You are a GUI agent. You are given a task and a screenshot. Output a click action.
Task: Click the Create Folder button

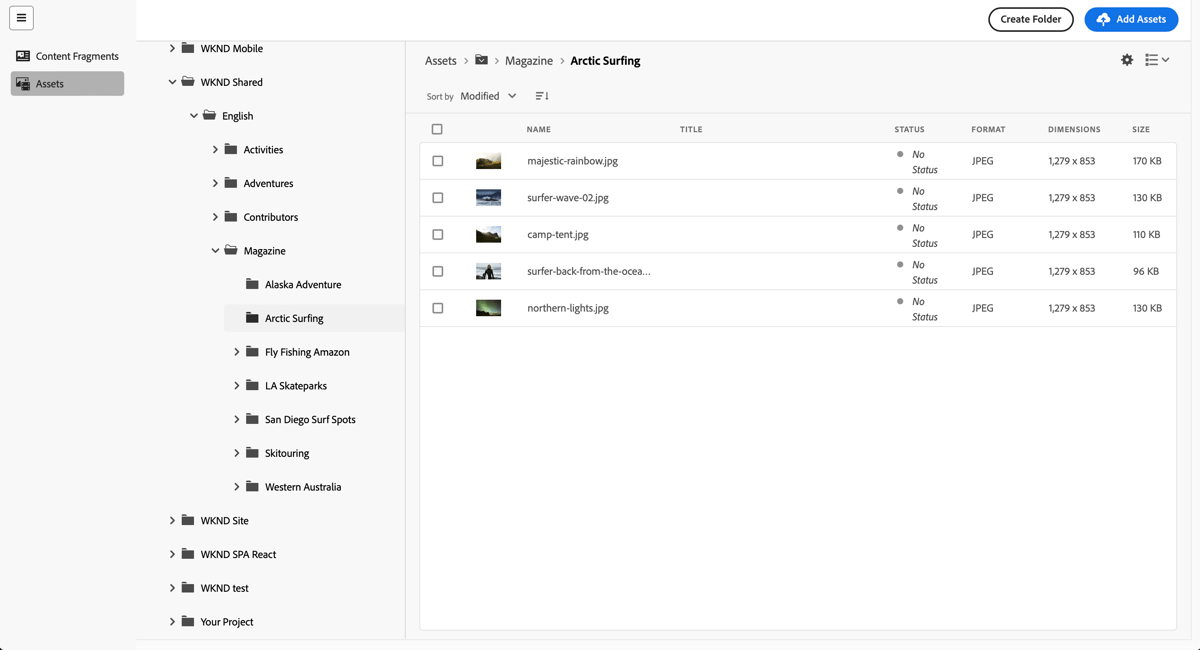click(1030, 19)
